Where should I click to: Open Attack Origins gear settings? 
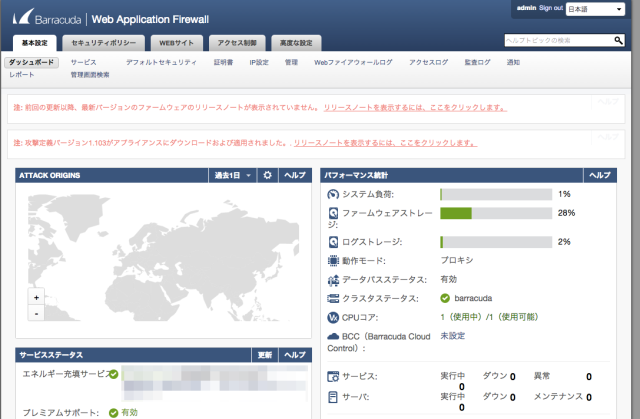pyautogui.click(x=267, y=175)
